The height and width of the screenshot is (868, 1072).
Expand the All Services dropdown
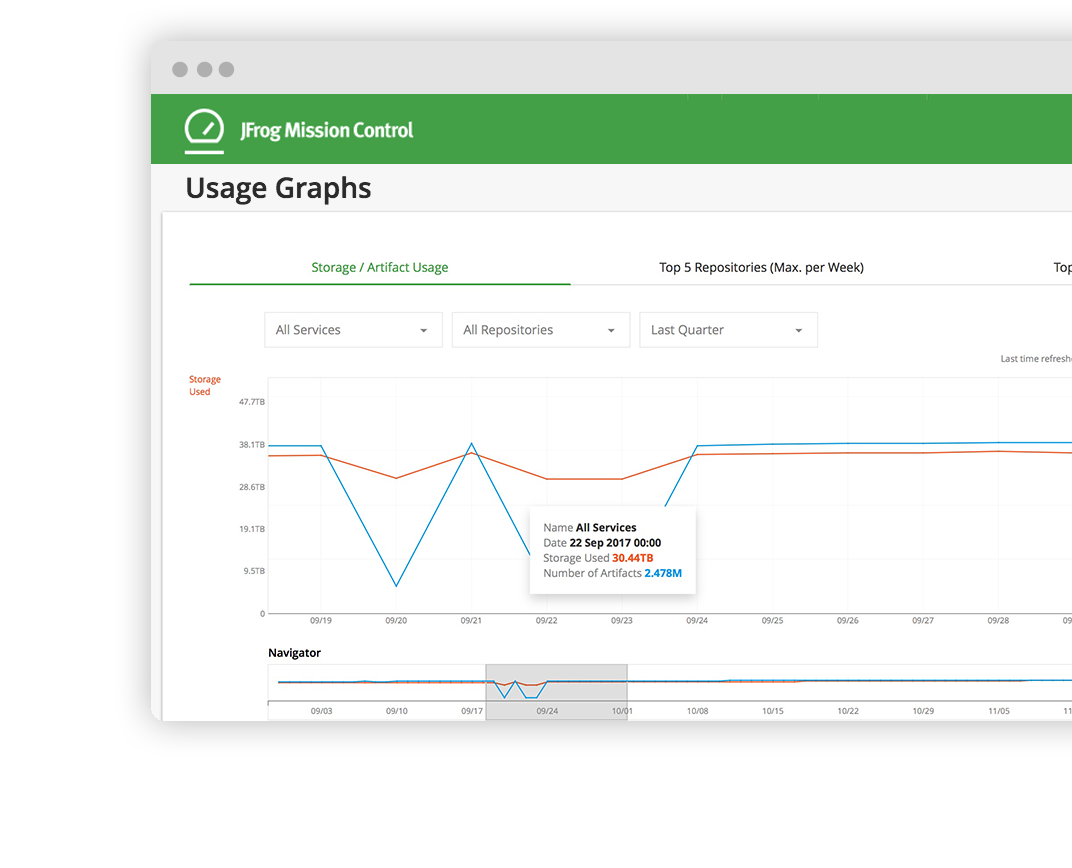(353, 330)
